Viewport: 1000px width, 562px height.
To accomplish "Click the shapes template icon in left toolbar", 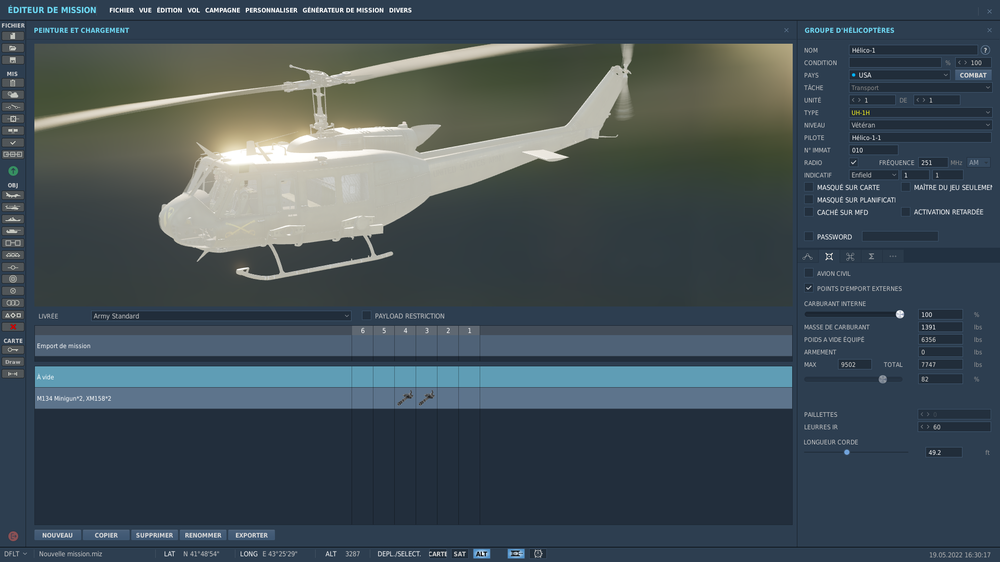I will (13, 315).
